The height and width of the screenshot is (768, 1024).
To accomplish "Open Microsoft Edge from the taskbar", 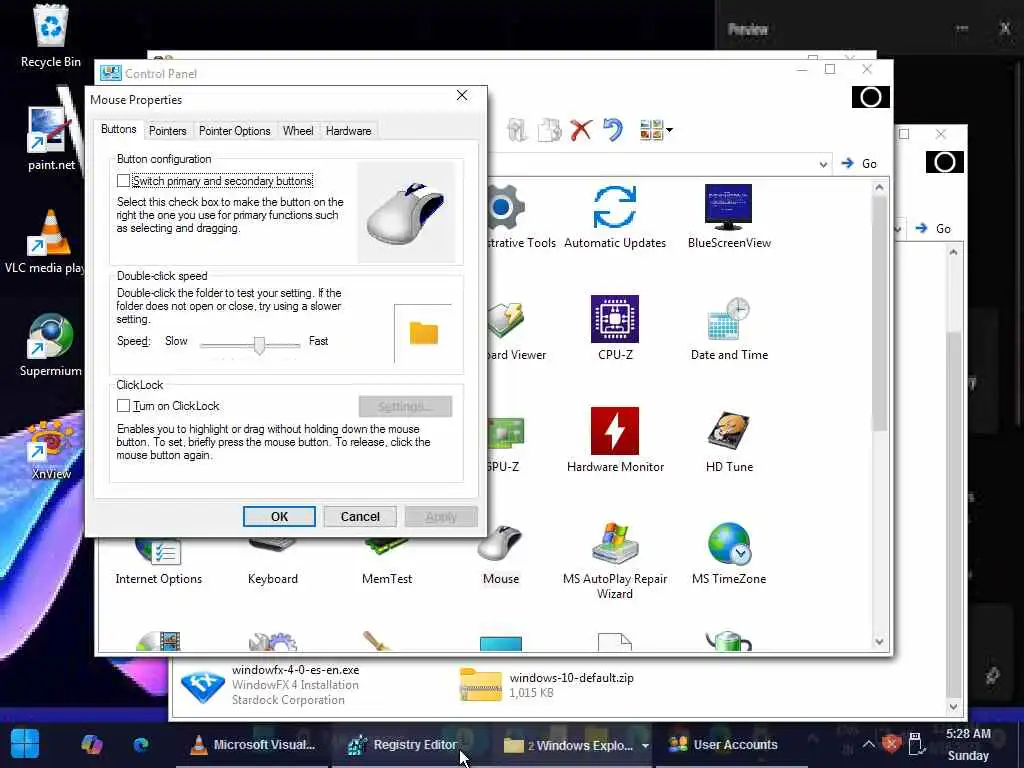I will (141, 744).
